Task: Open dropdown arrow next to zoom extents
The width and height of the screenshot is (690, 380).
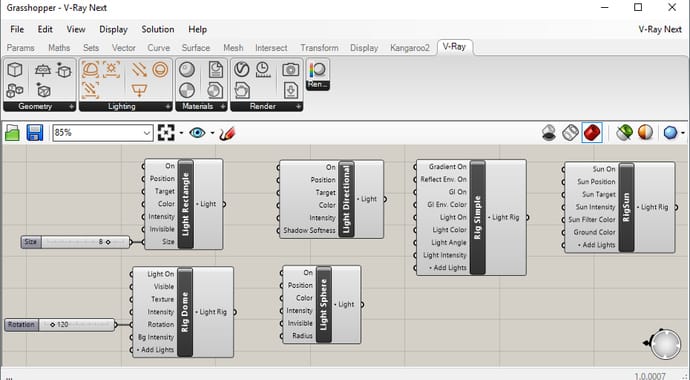Action: click(x=181, y=133)
